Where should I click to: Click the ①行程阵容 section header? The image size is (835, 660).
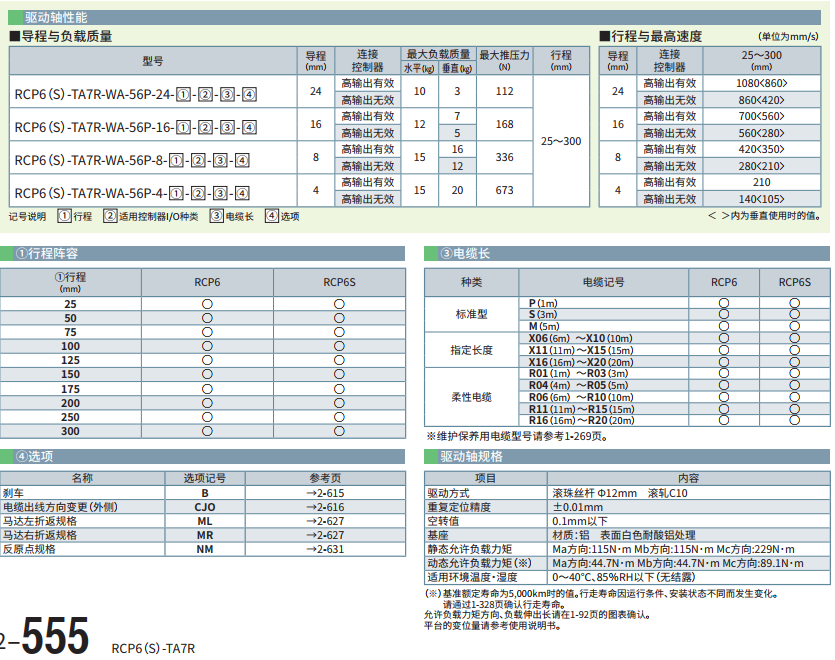[202, 254]
